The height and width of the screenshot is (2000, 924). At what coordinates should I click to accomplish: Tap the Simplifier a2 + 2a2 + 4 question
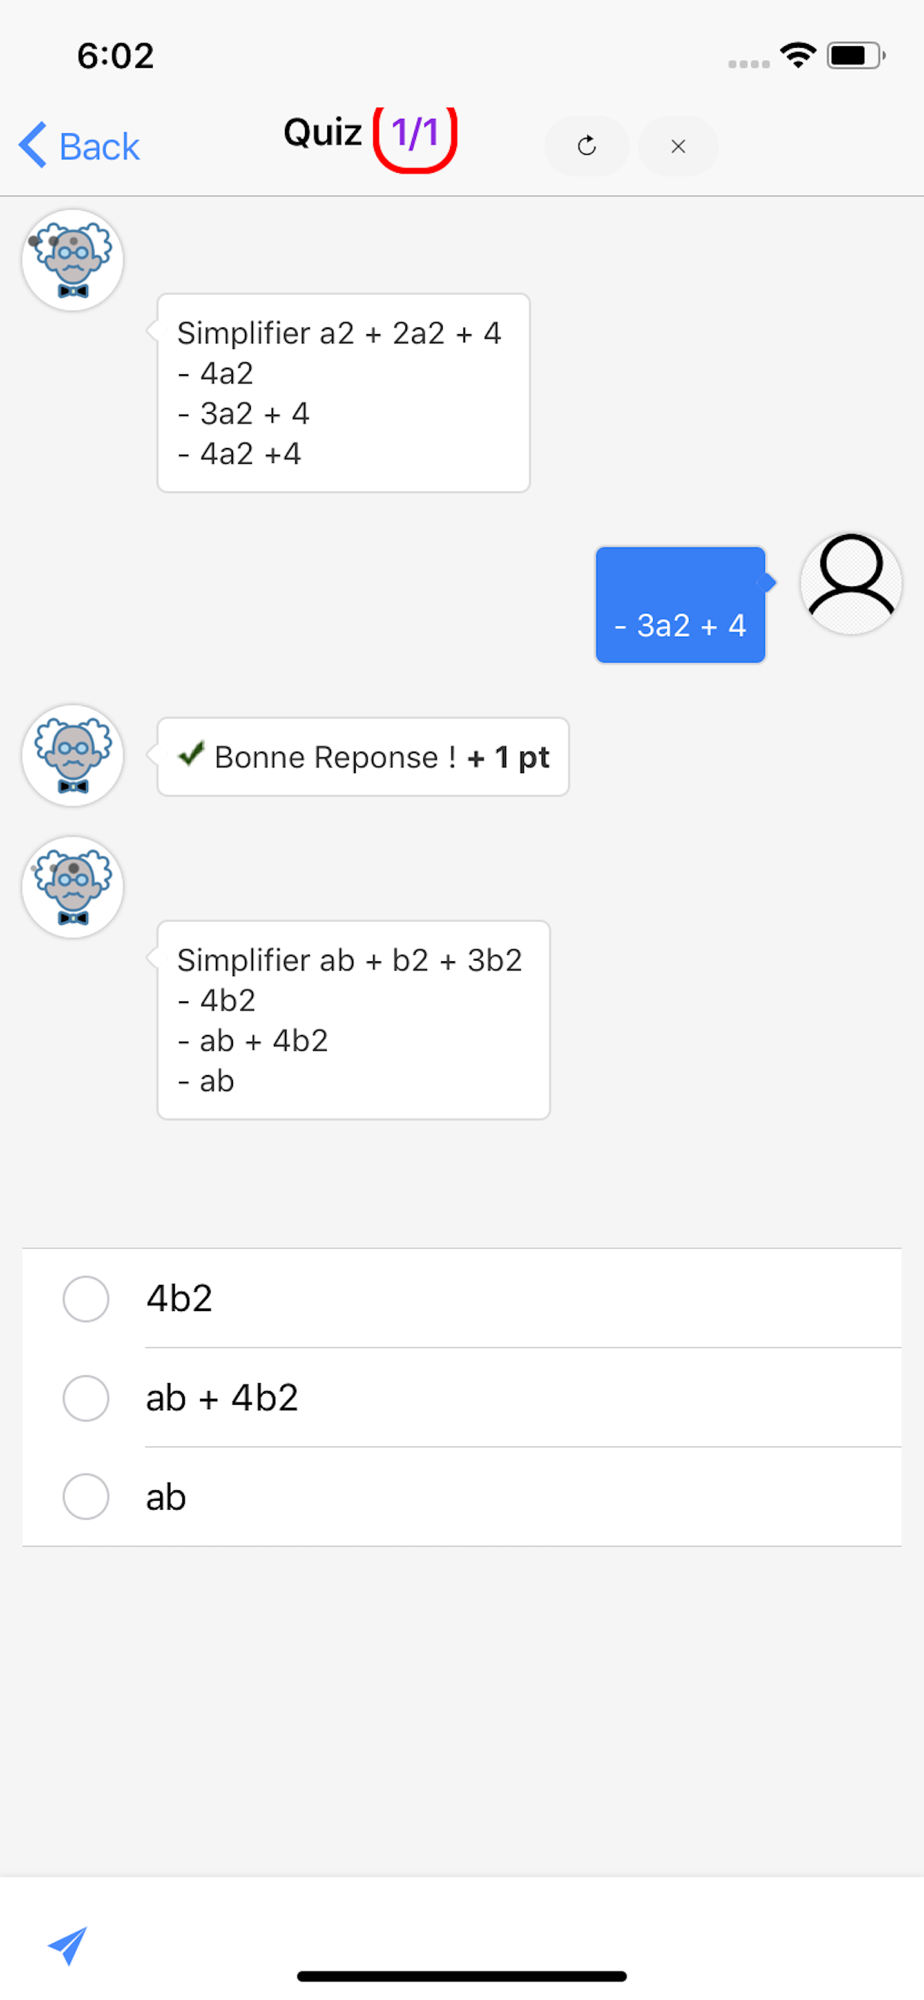(343, 393)
